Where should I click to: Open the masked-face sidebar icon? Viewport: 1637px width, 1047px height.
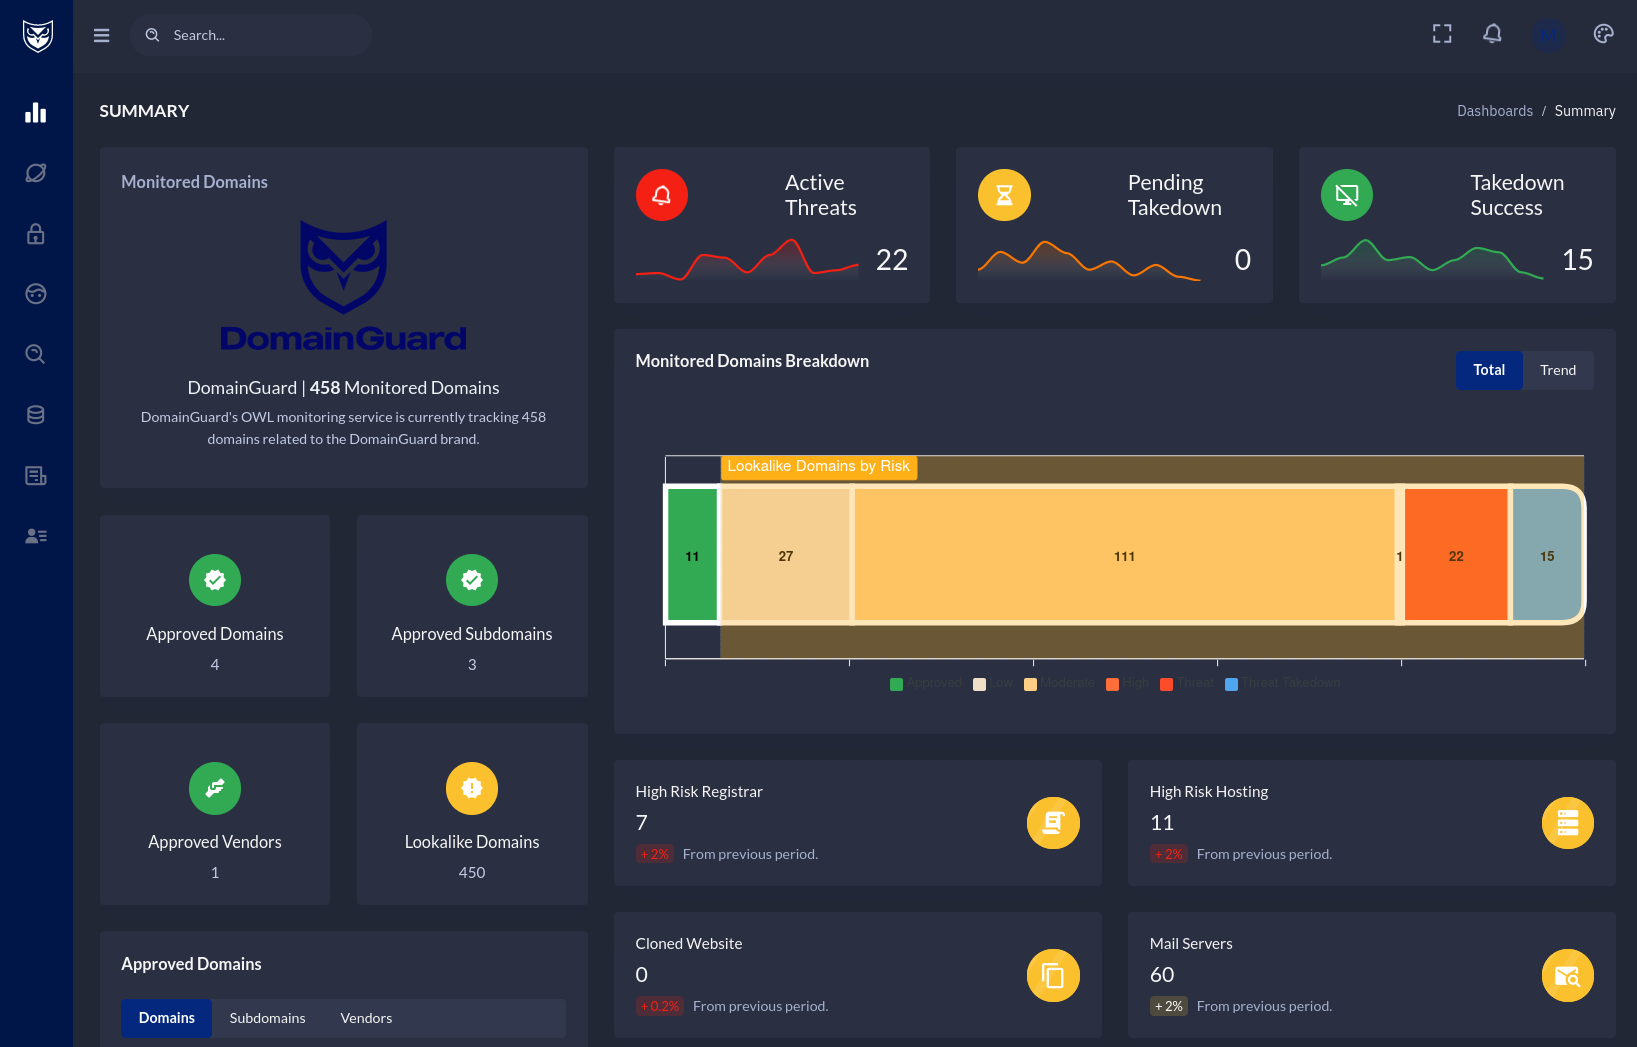36,294
